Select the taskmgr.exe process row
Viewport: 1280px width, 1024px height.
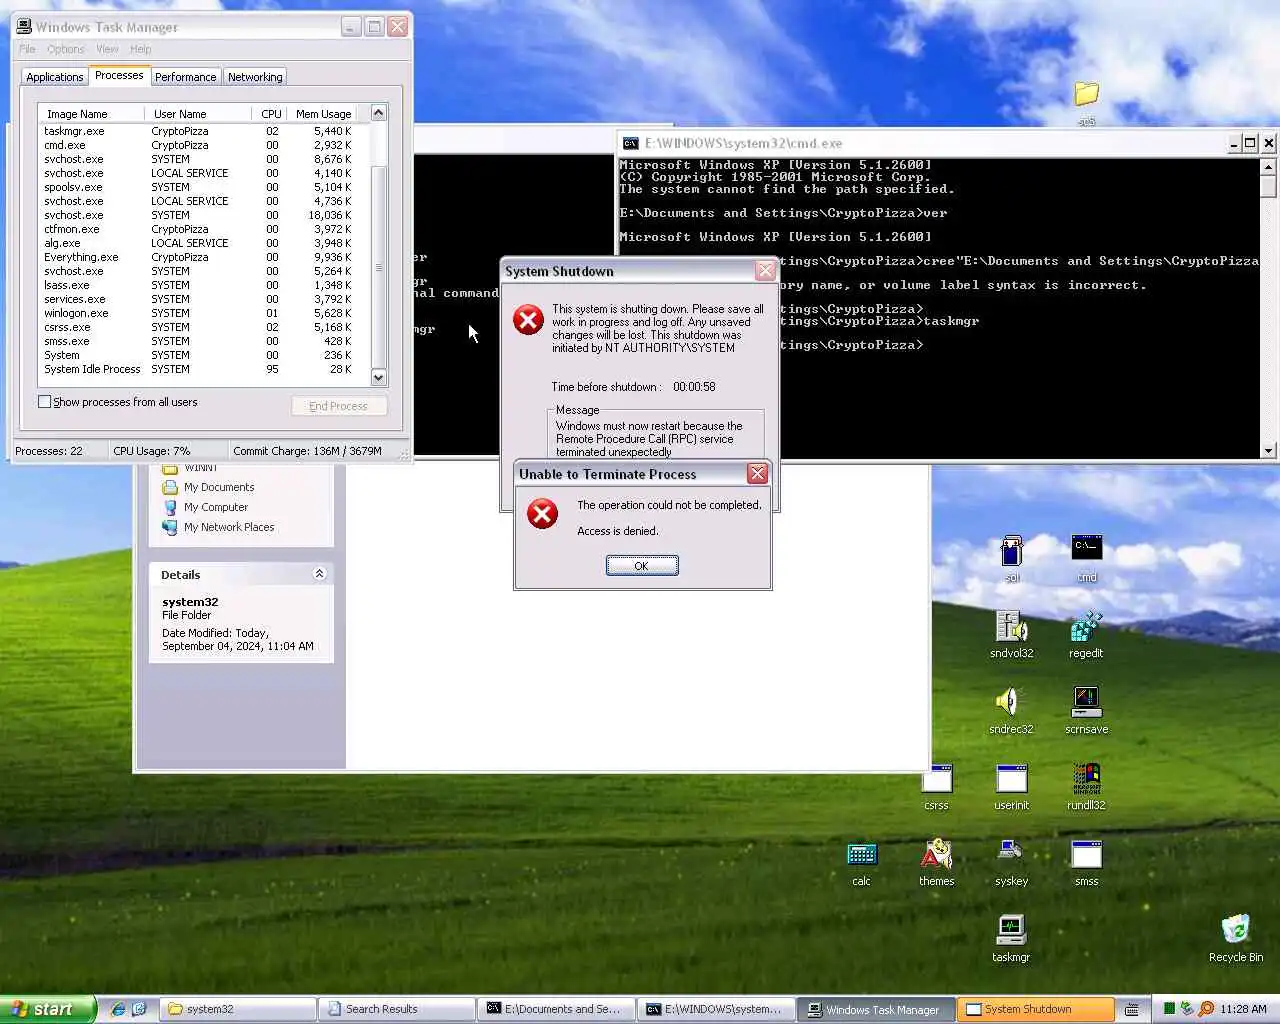pyautogui.click(x=204, y=131)
